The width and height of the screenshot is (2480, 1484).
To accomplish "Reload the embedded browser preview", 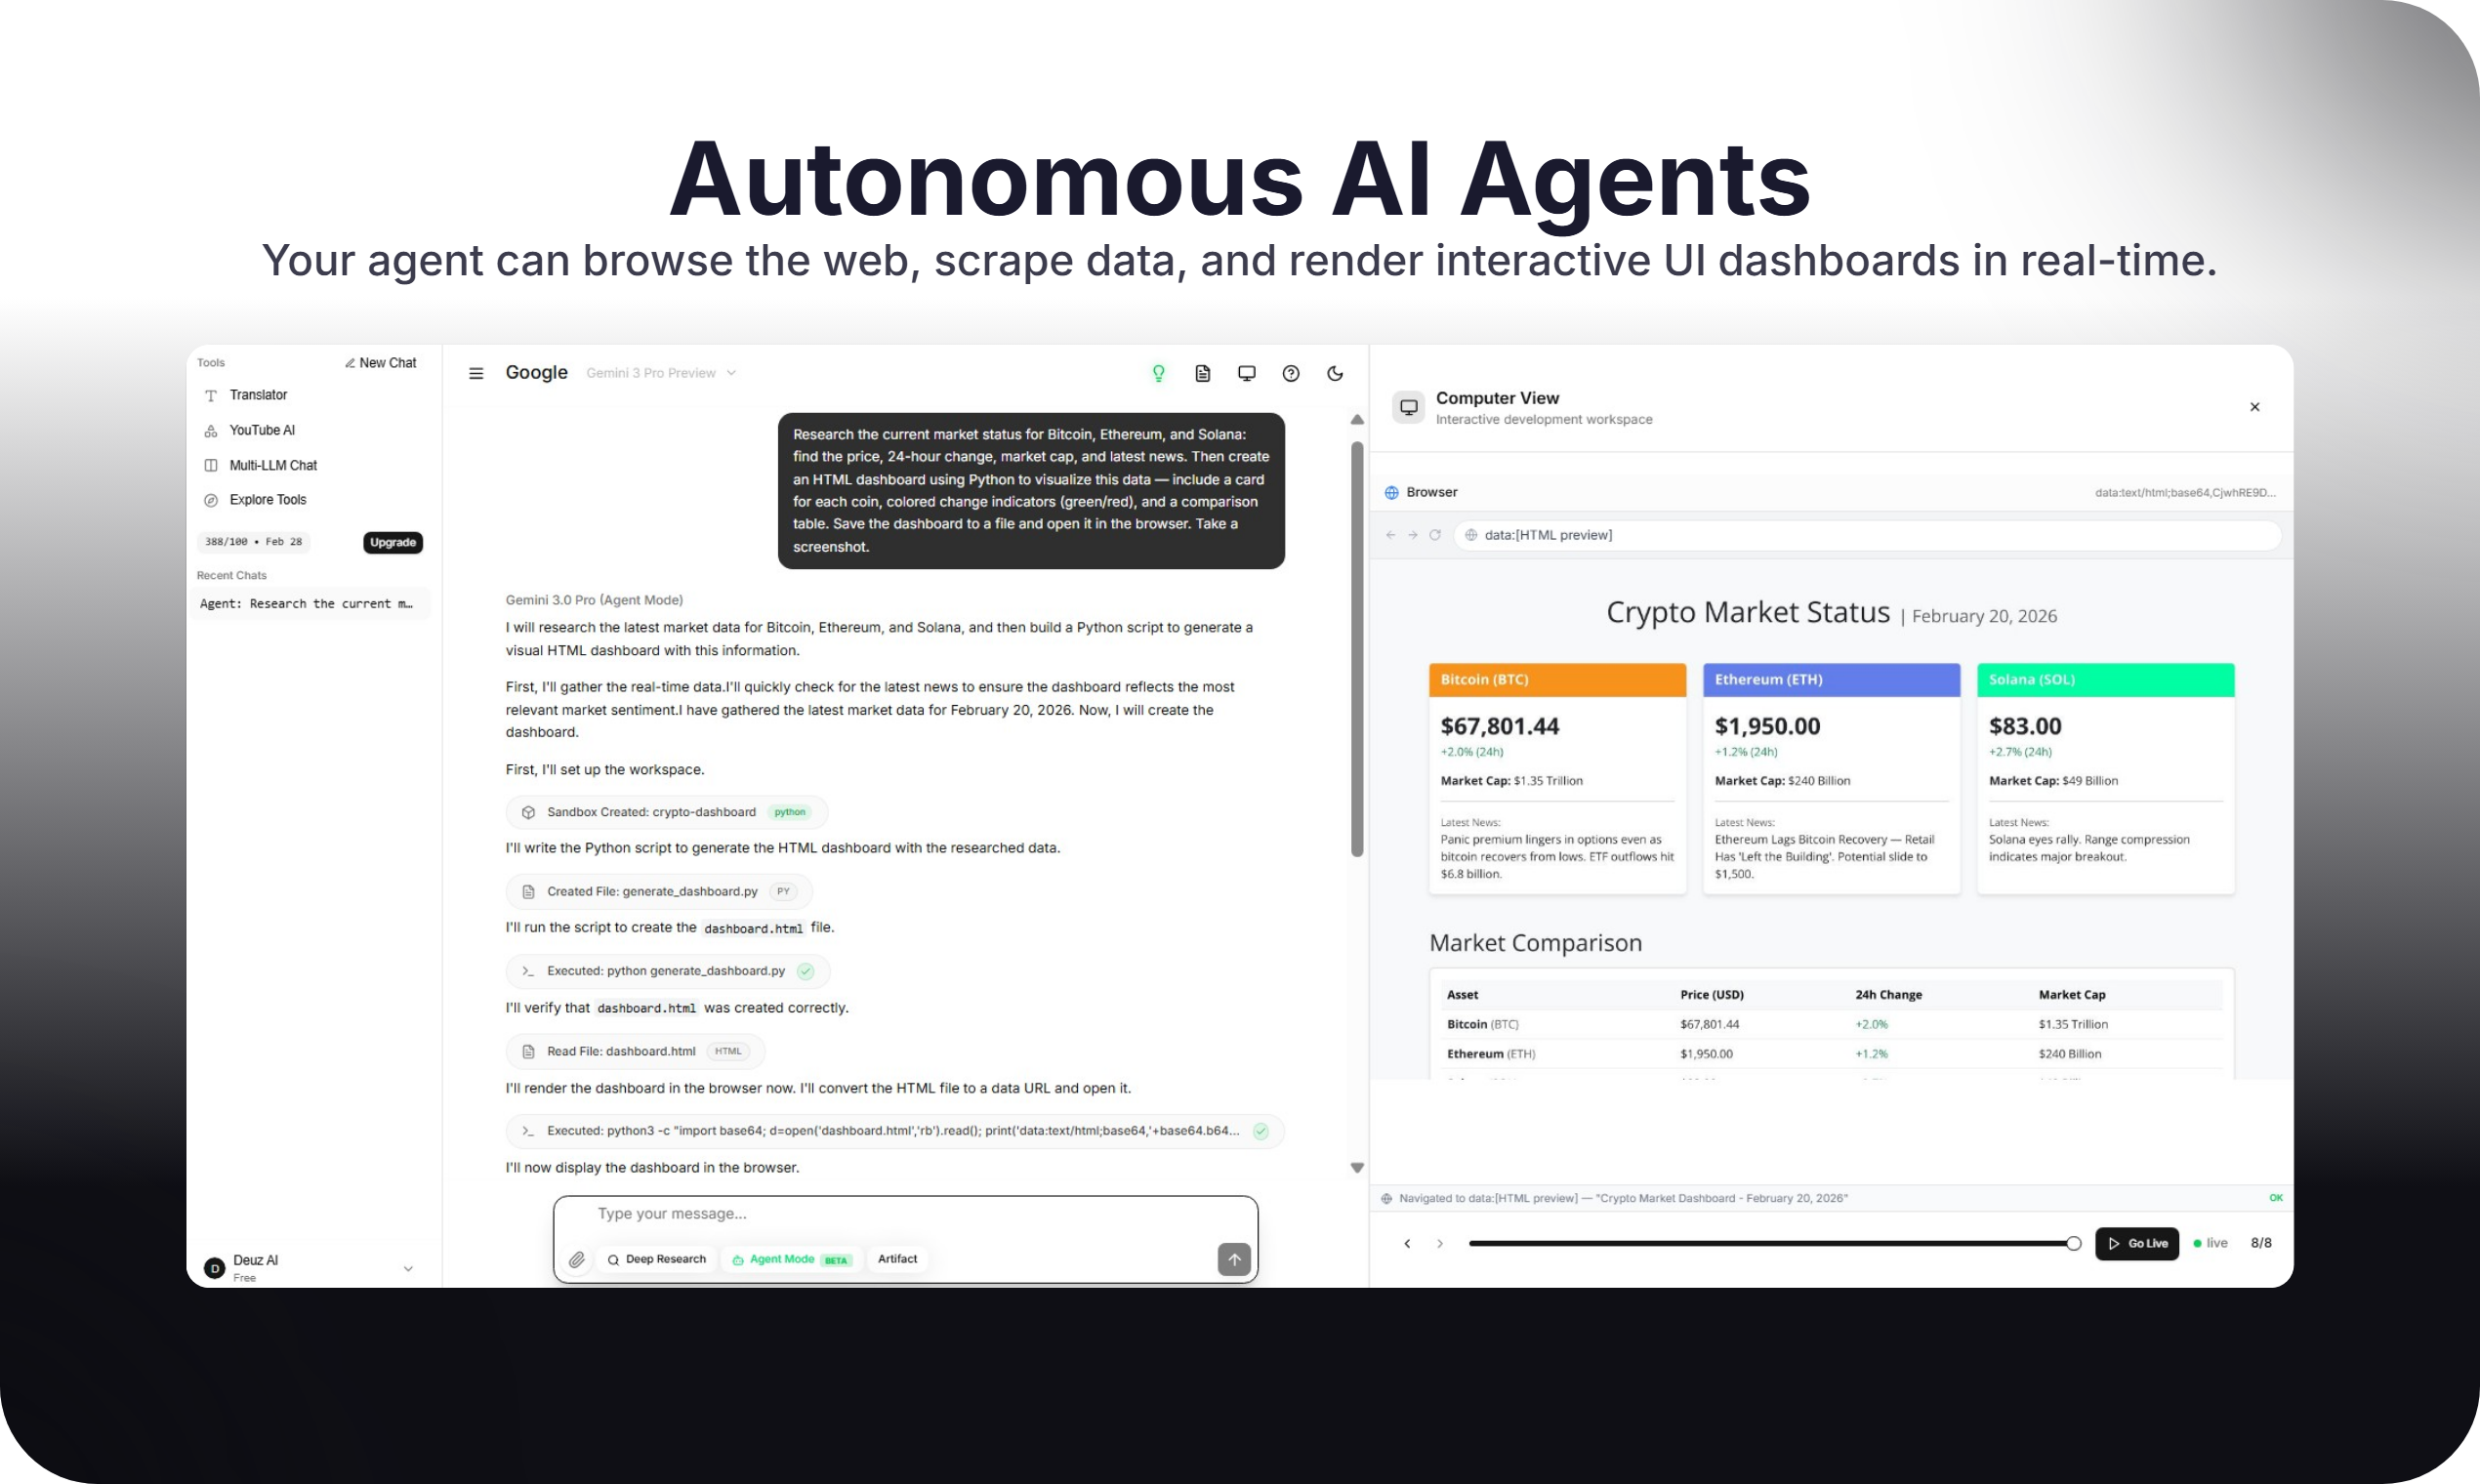I will pyautogui.click(x=1435, y=535).
